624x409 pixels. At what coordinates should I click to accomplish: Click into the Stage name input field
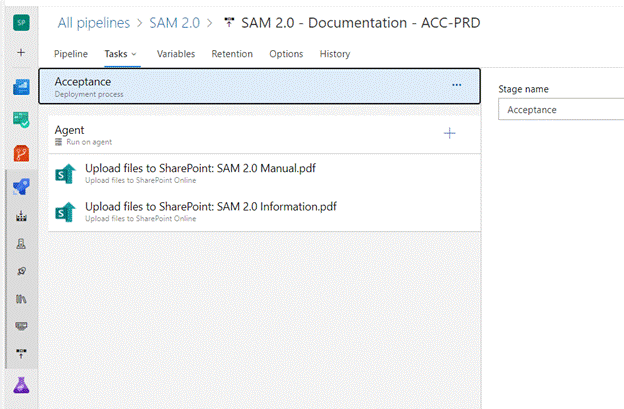pos(561,109)
